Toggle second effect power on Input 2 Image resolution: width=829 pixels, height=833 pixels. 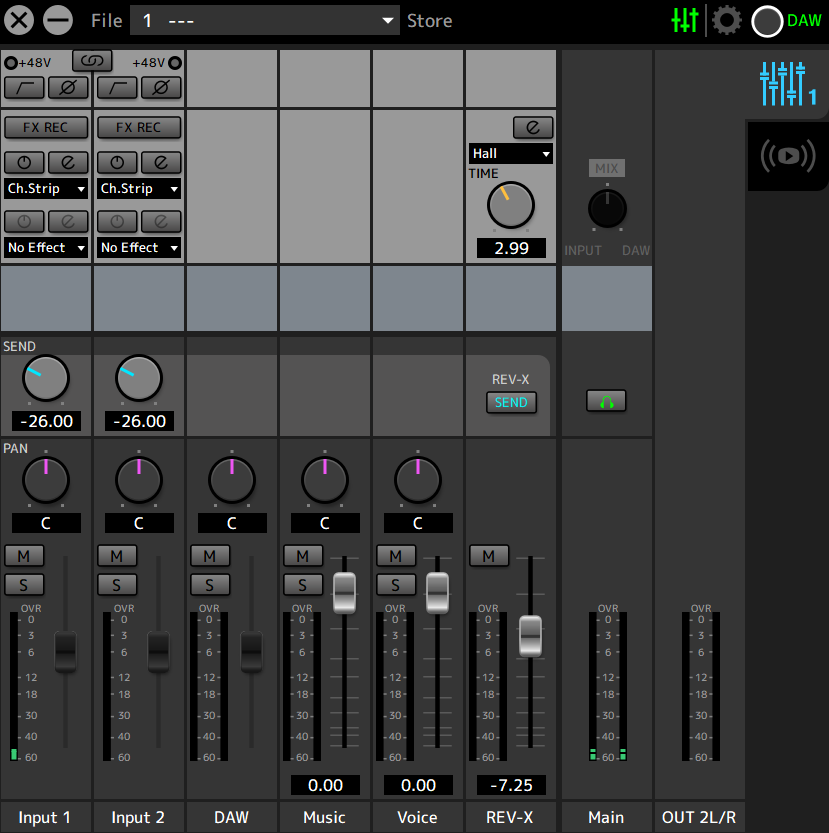coord(117,221)
